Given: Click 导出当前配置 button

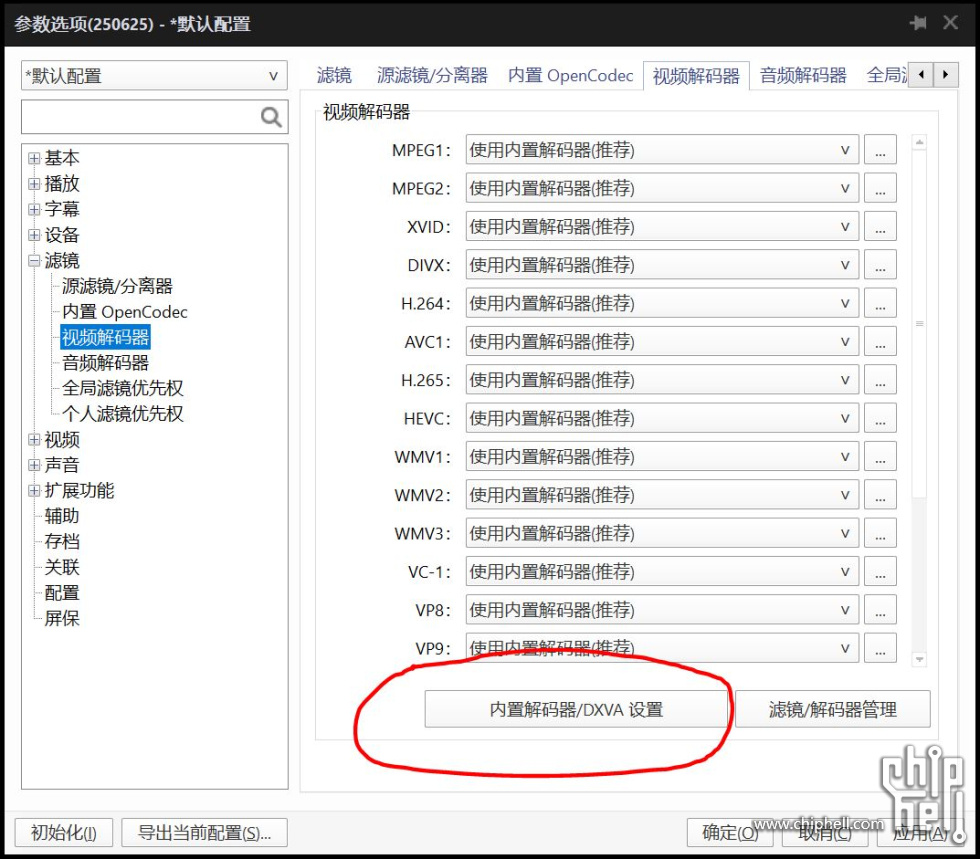Looking at the screenshot, I should click(204, 833).
